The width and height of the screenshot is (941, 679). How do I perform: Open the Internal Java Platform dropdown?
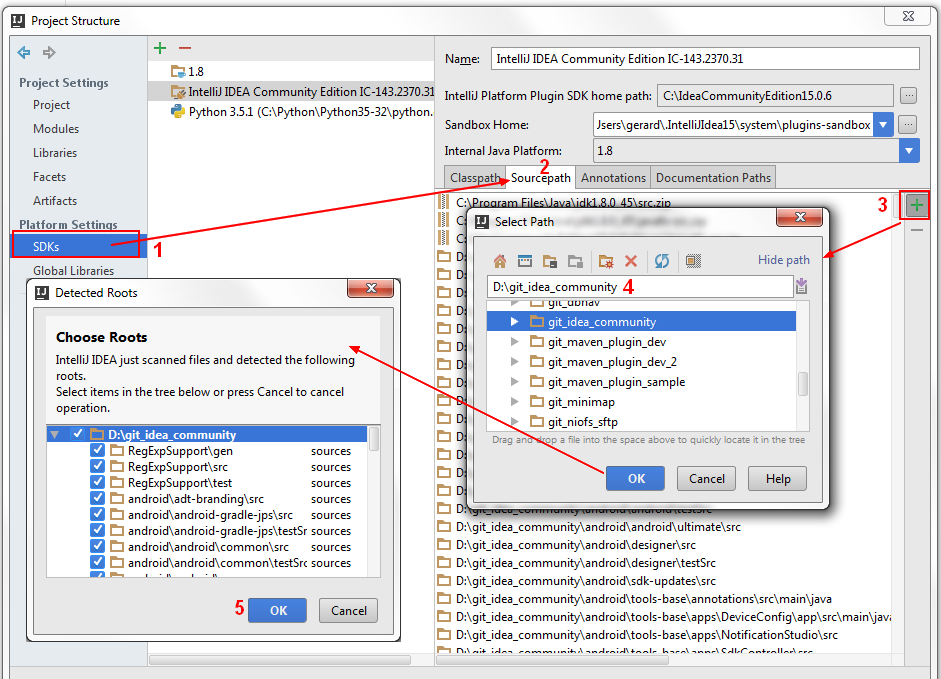(x=910, y=149)
